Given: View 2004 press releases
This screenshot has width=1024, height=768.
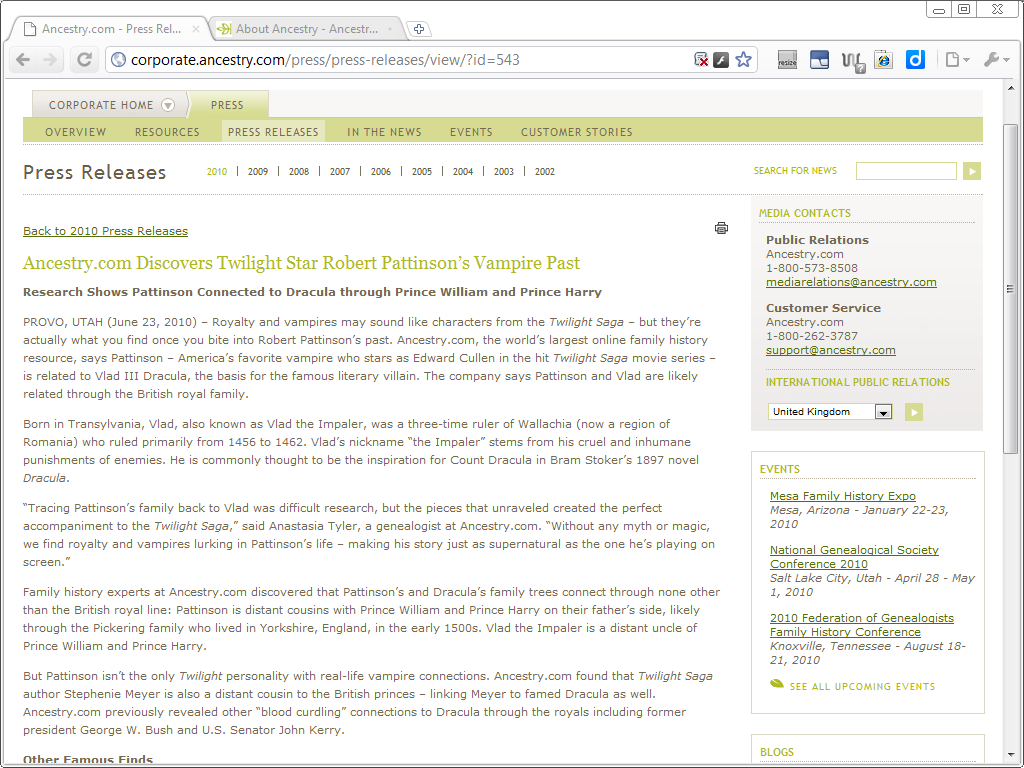Looking at the screenshot, I should click(x=463, y=172).
